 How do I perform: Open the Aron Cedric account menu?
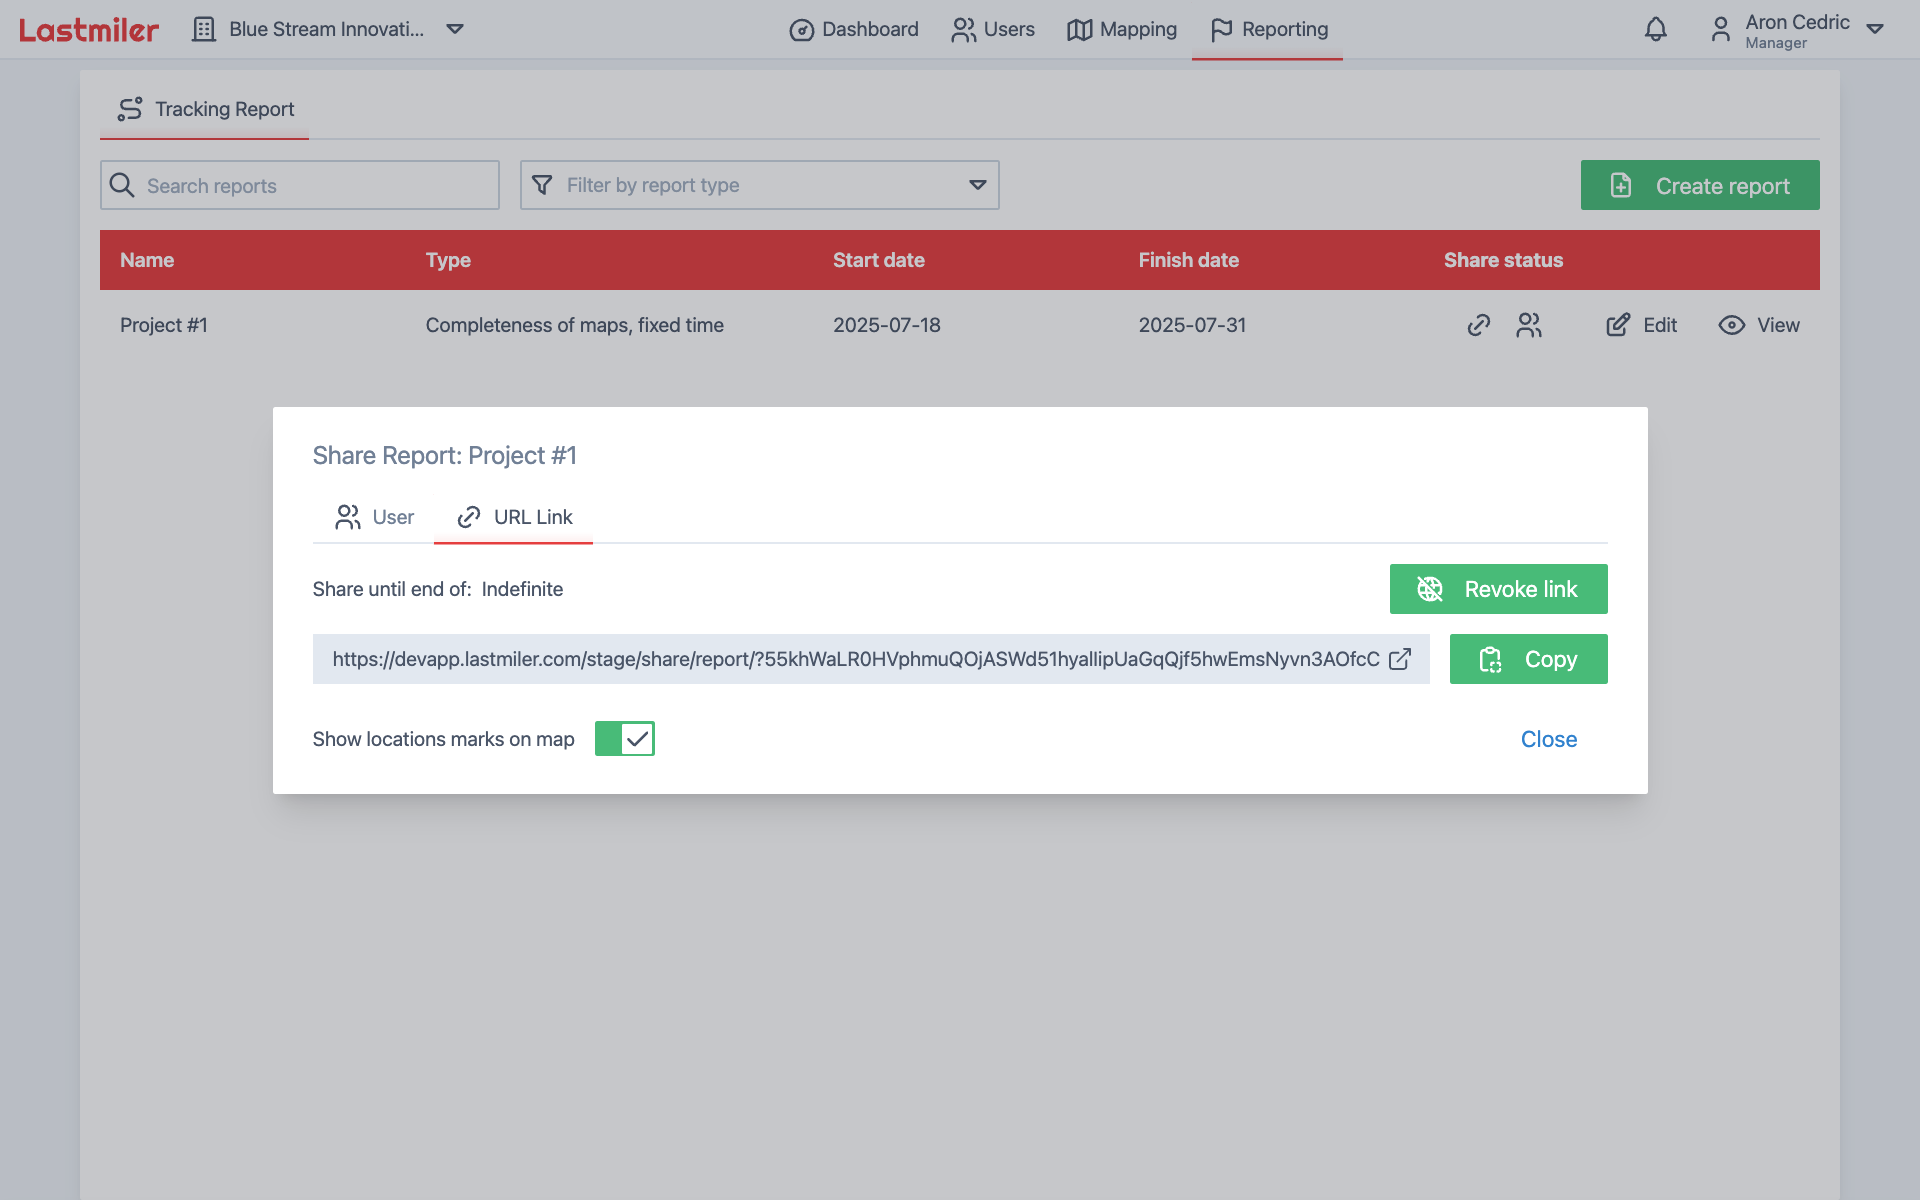point(1797,30)
